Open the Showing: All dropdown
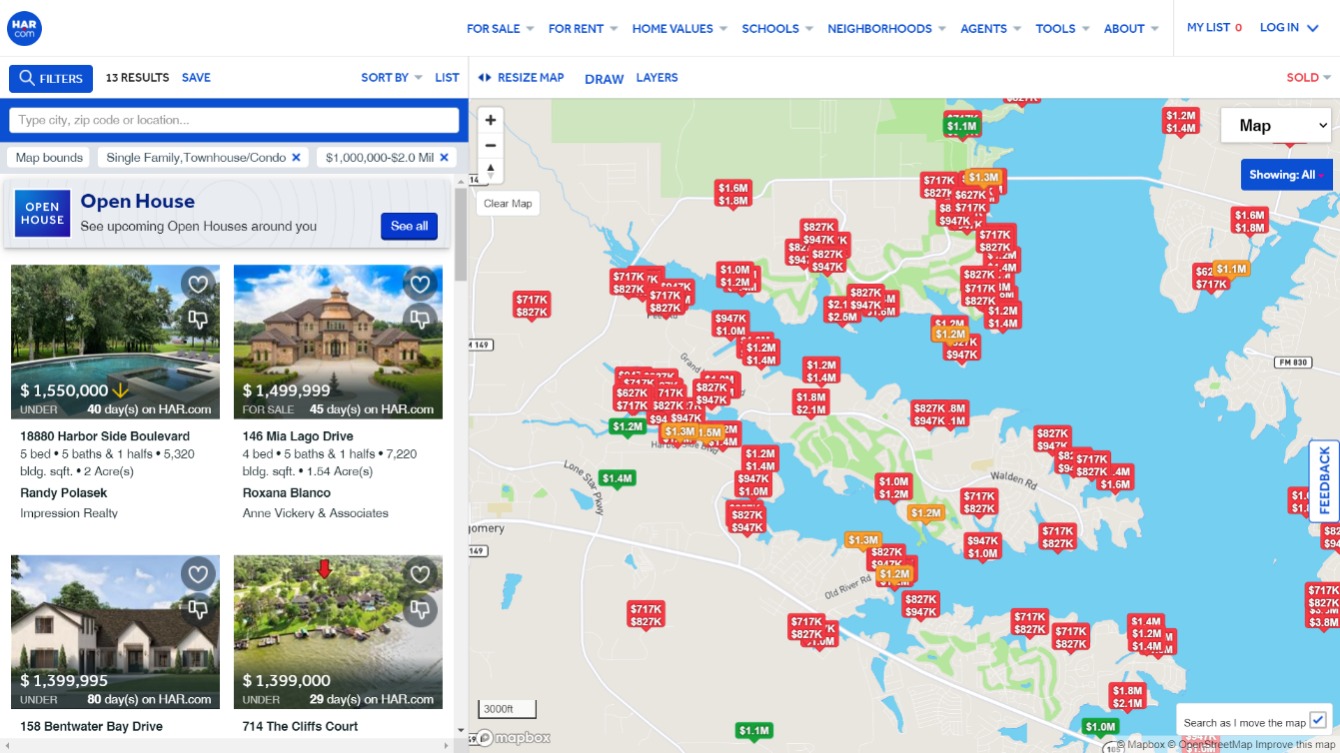The image size is (1340, 753). (x=1286, y=174)
